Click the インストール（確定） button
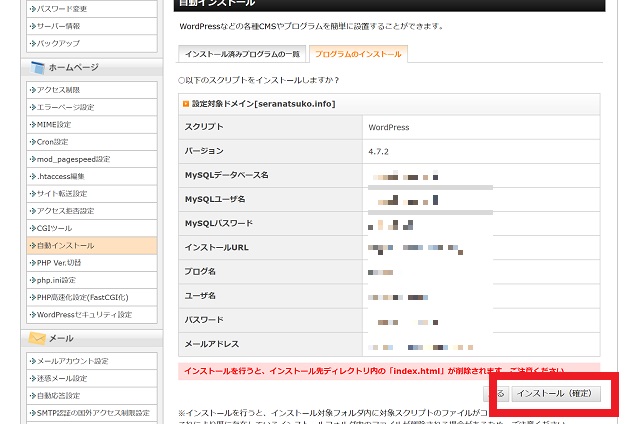640x424 pixels. [x=556, y=393]
